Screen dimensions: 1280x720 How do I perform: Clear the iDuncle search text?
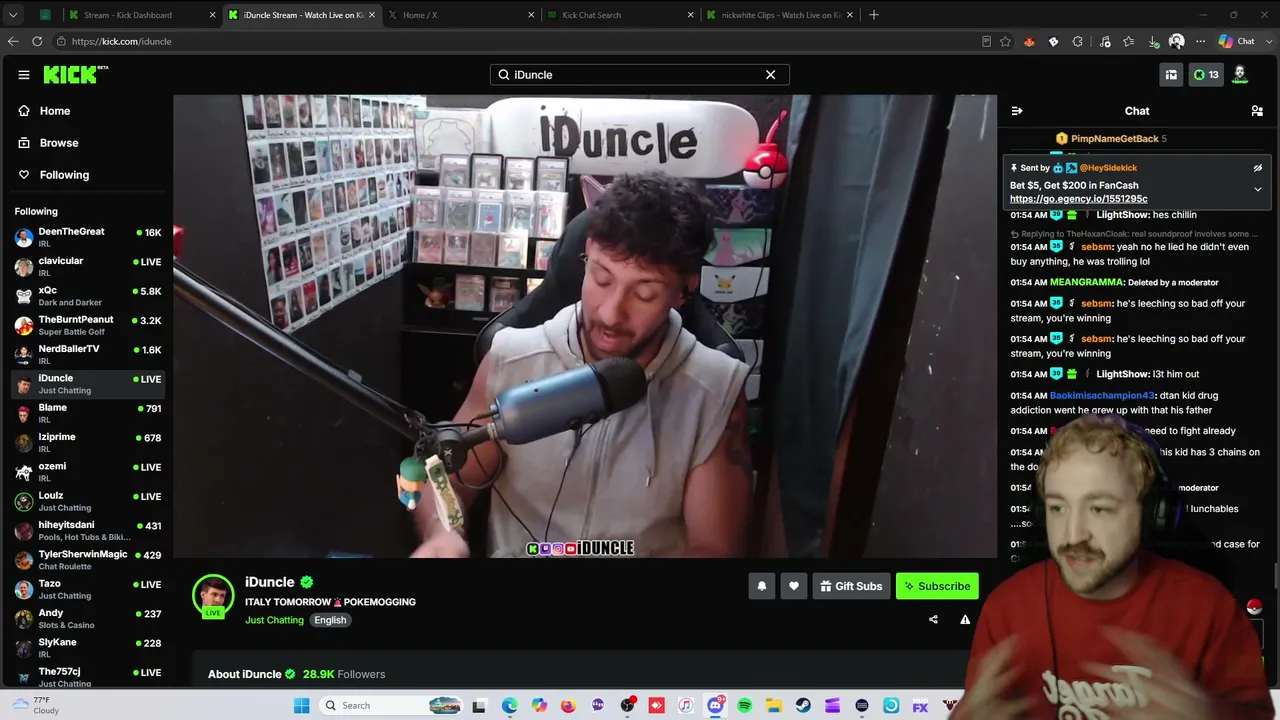[x=770, y=75]
